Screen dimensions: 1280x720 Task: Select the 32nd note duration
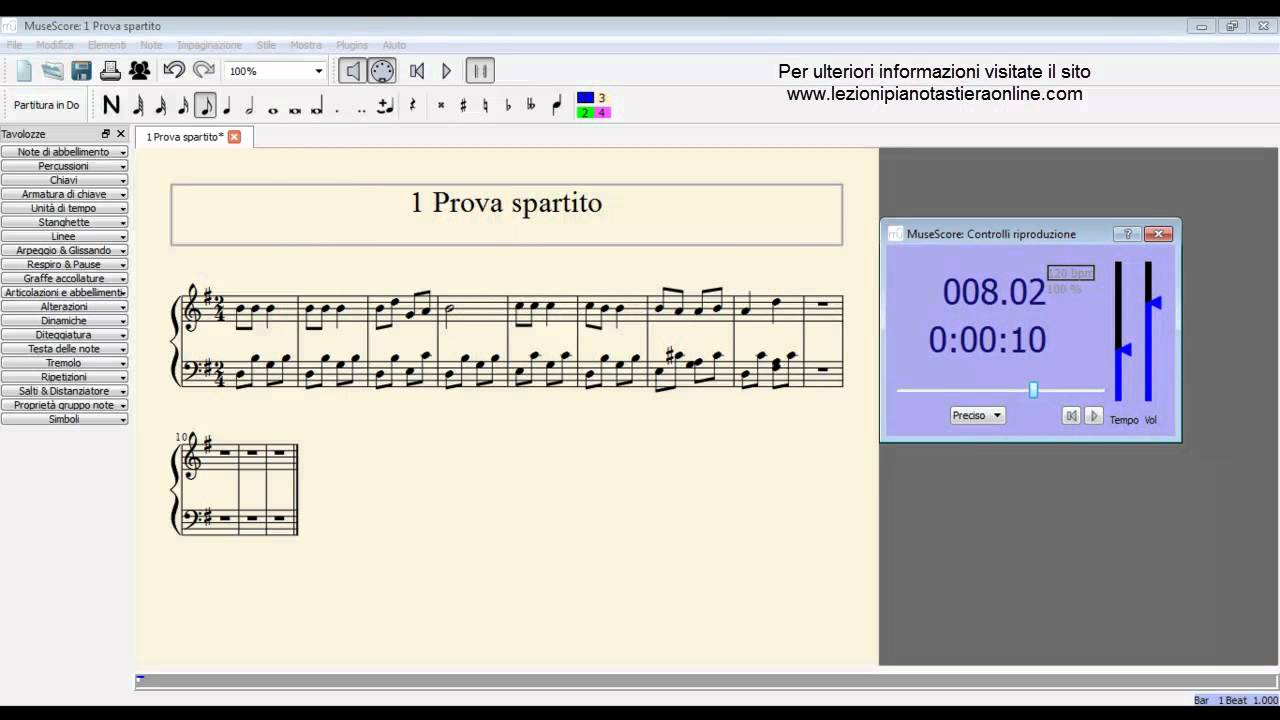[x=160, y=105]
